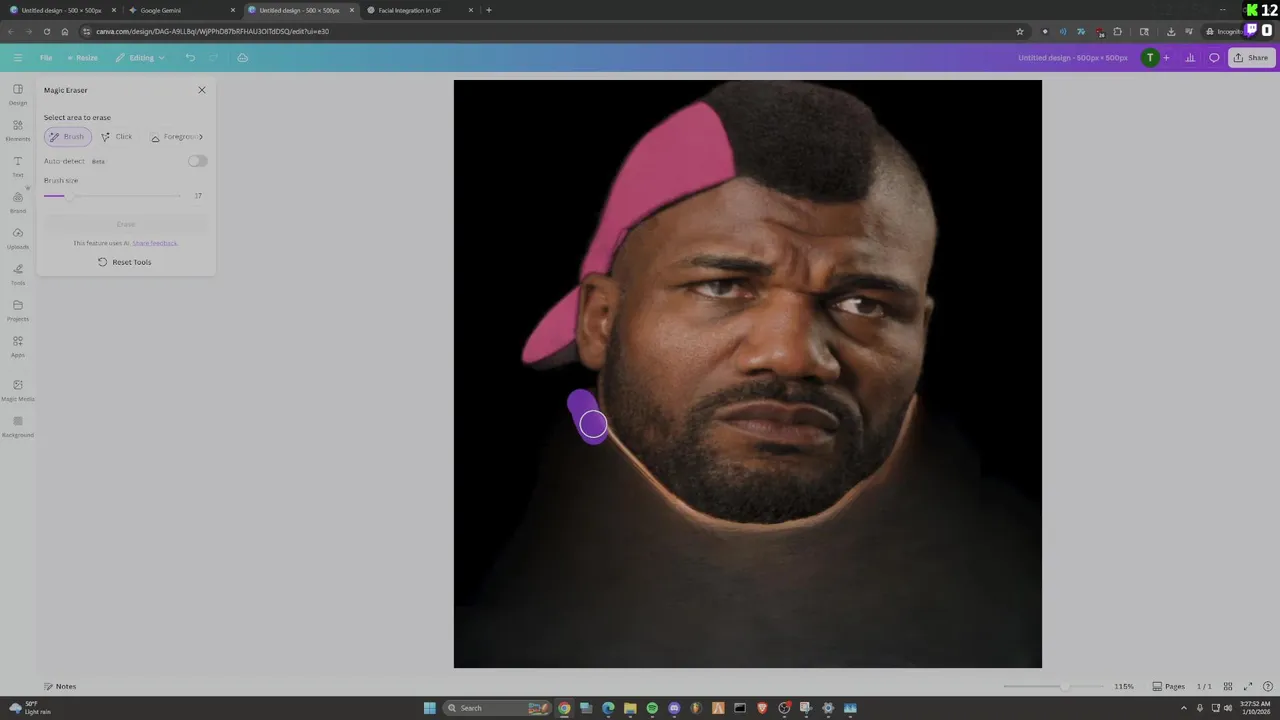
Task: Open the Text panel in the sidebar
Action: coord(18,167)
